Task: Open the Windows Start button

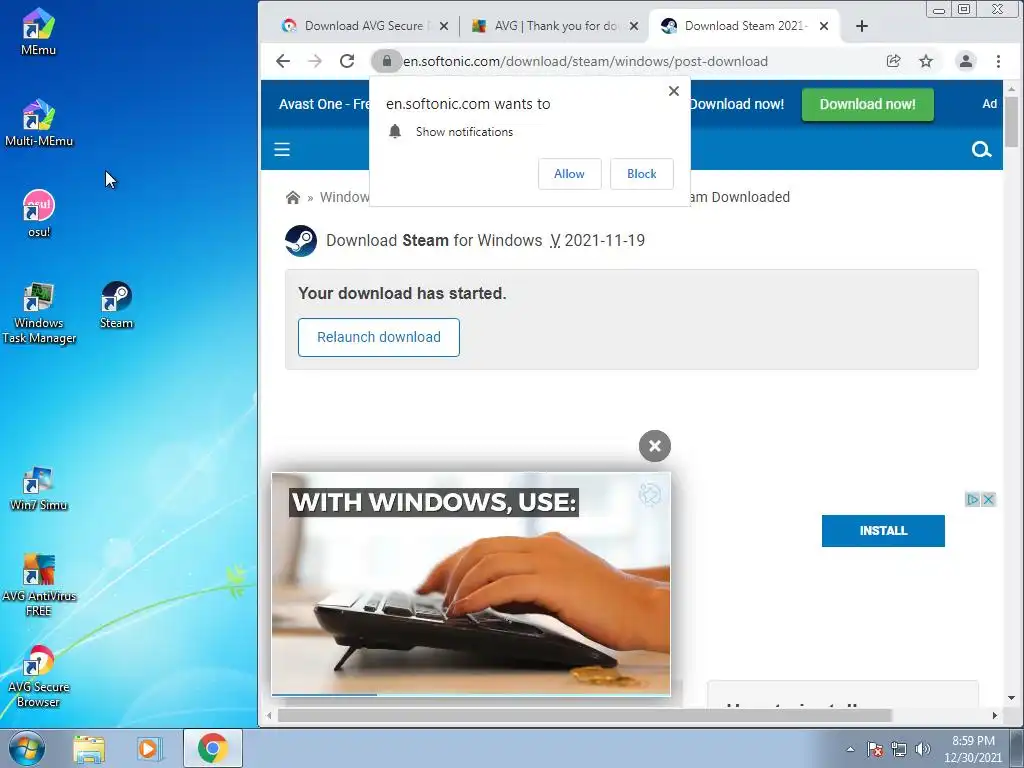Action: [x=26, y=748]
